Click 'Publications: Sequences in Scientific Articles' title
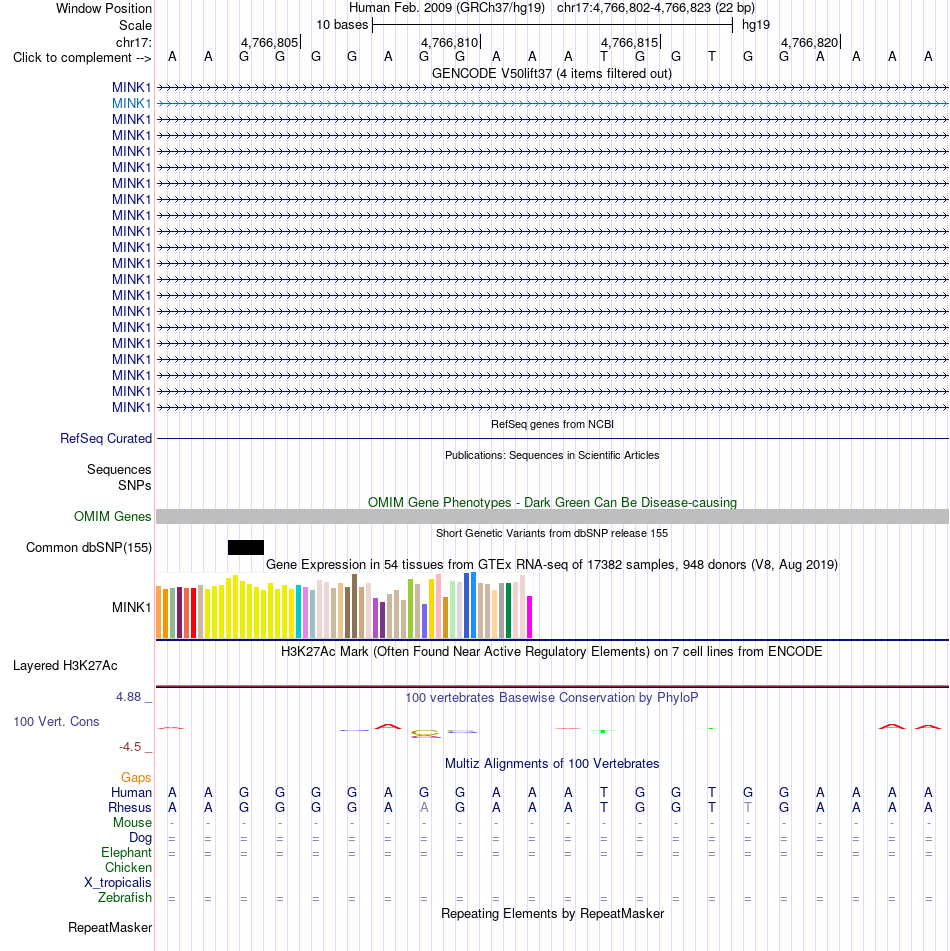The image size is (950, 951). (x=552, y=455)
